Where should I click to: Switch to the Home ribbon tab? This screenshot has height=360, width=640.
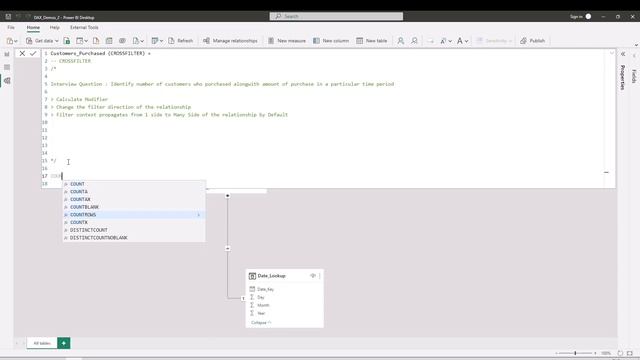pyautogui.click(x=33, y=27)
